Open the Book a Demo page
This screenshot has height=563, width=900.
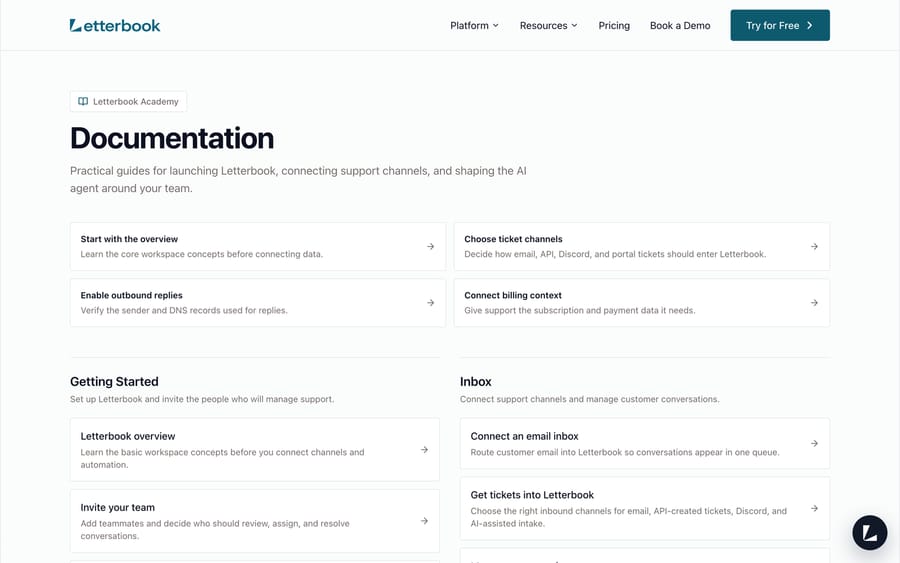pos(680,25)
